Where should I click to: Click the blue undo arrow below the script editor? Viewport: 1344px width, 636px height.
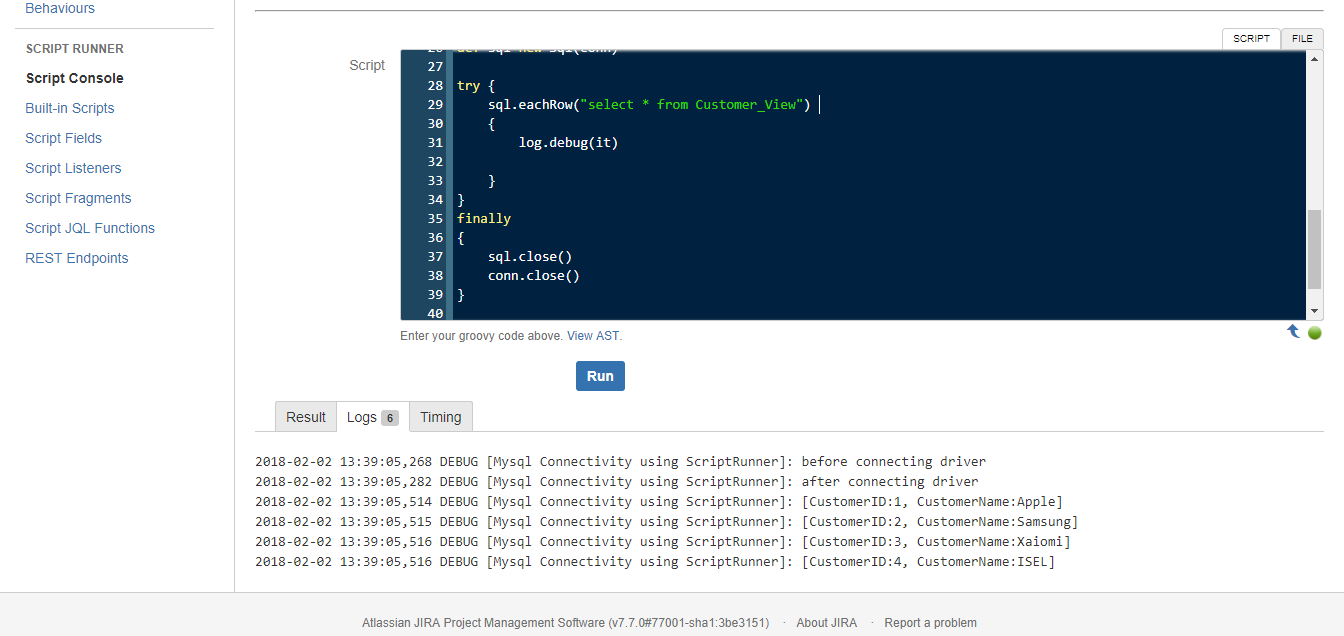(1293, 331)
